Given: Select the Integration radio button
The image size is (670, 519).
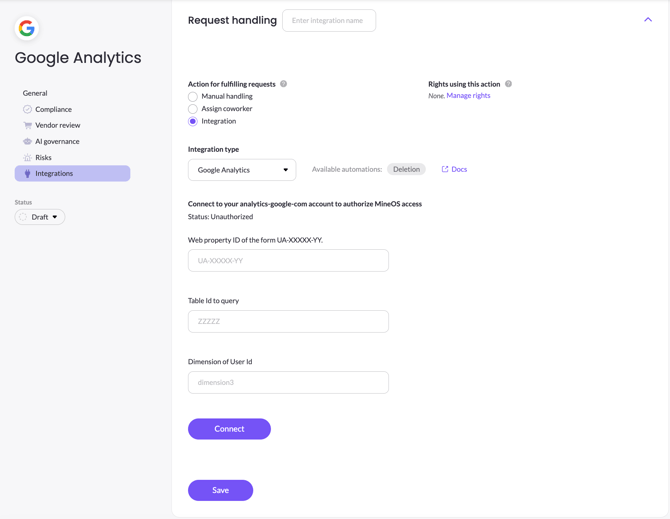Looking at the screenshot, I should click(x=193, y=121).
